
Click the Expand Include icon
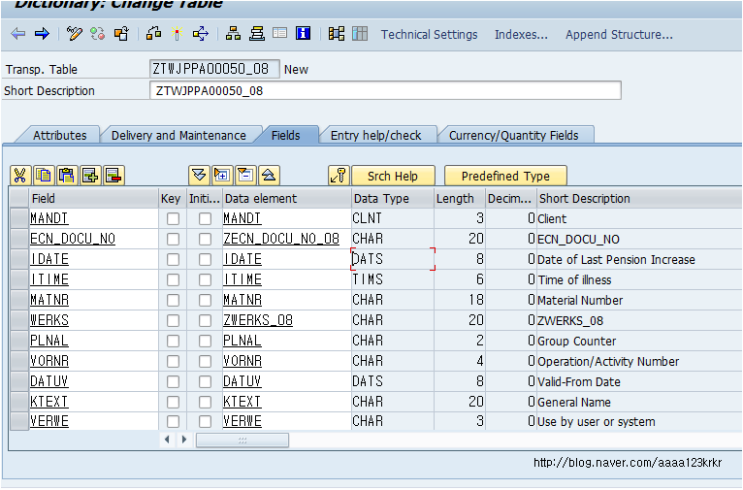pos(222,176)
